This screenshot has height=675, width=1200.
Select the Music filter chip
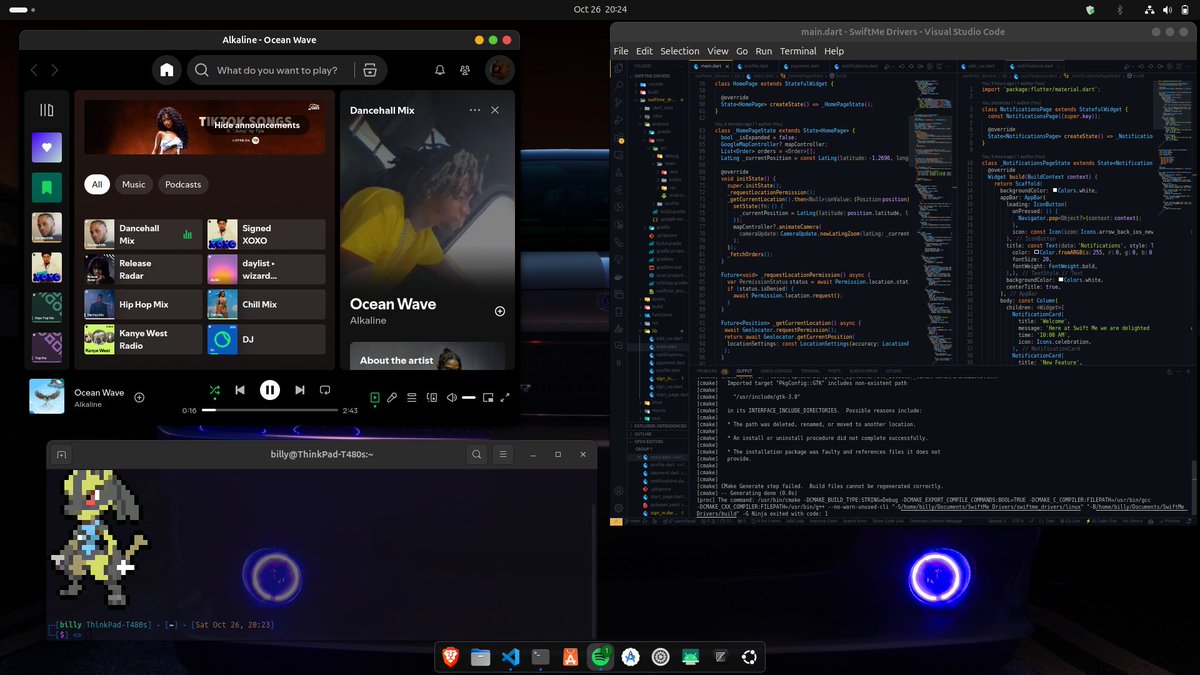click(x=134, y=184)
